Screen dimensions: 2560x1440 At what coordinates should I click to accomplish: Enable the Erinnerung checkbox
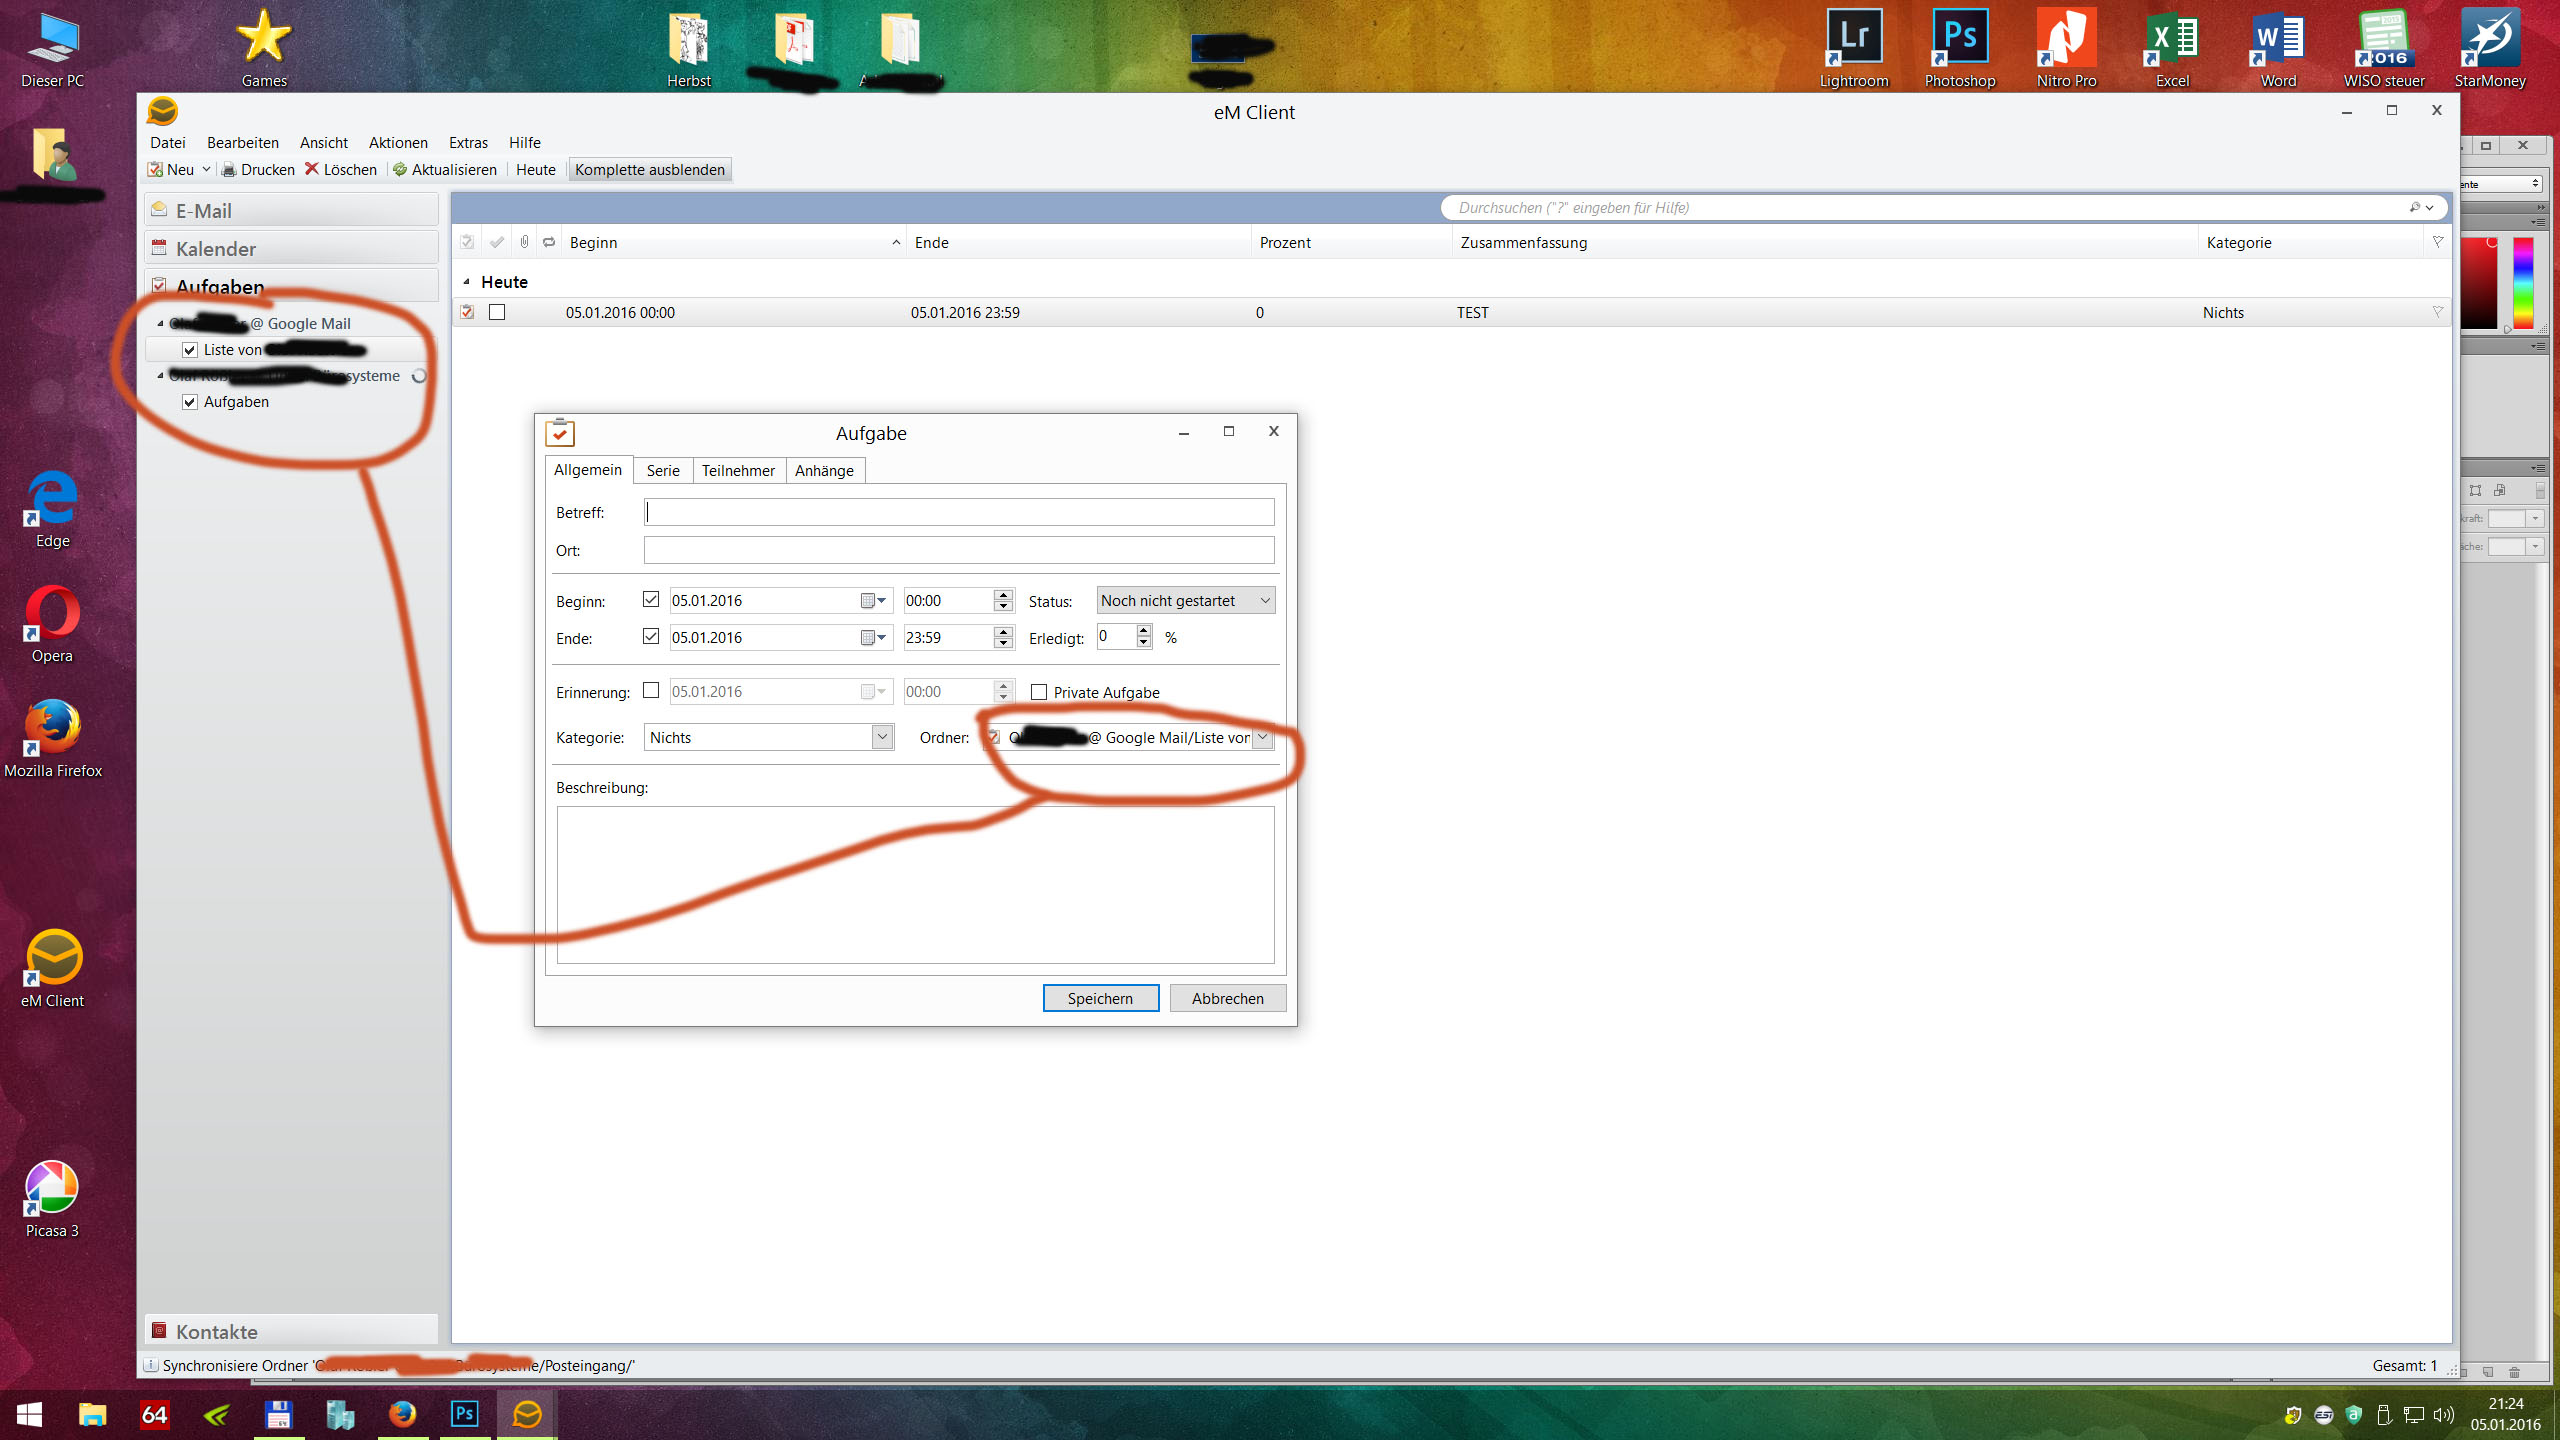tap(651, 691)
